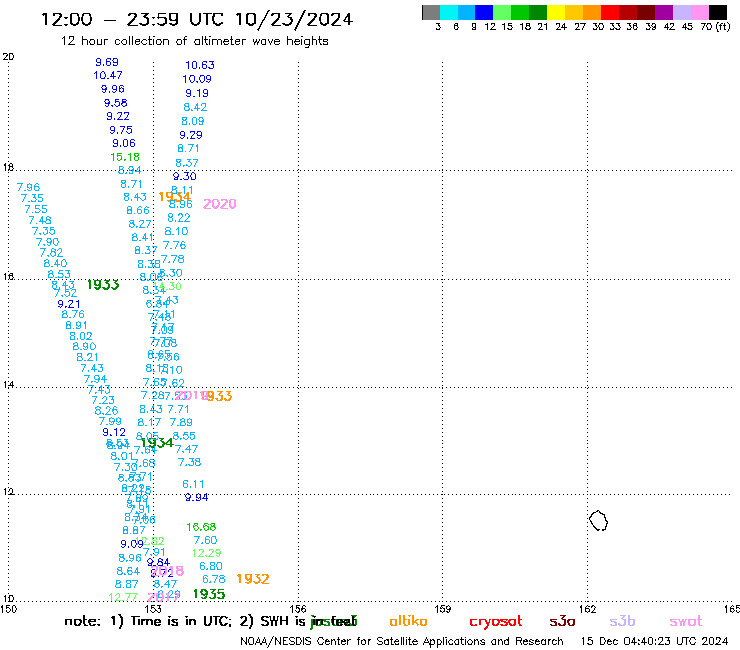Click the black swatch ending the color scale
The width and height of the screenshot is (740, 650).
(717, 12)
